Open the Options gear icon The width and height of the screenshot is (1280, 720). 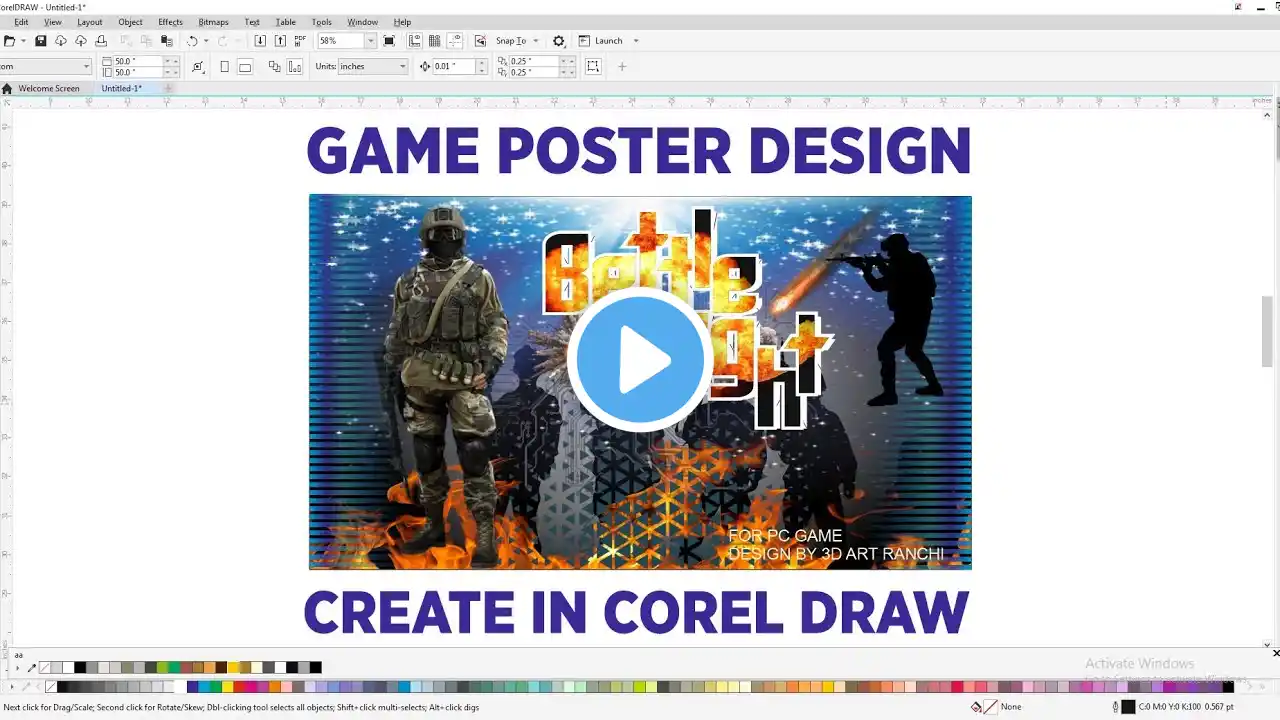(559, 41)
